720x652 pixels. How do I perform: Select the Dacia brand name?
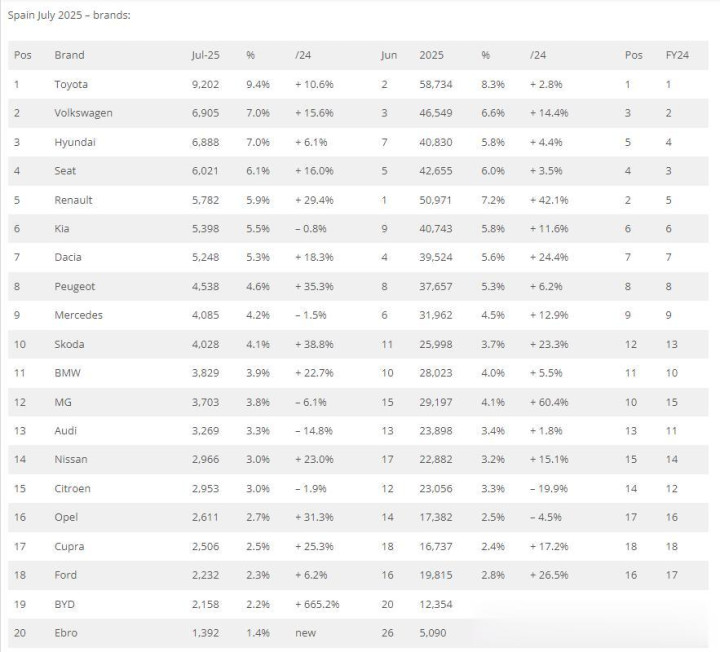point(68,258)
